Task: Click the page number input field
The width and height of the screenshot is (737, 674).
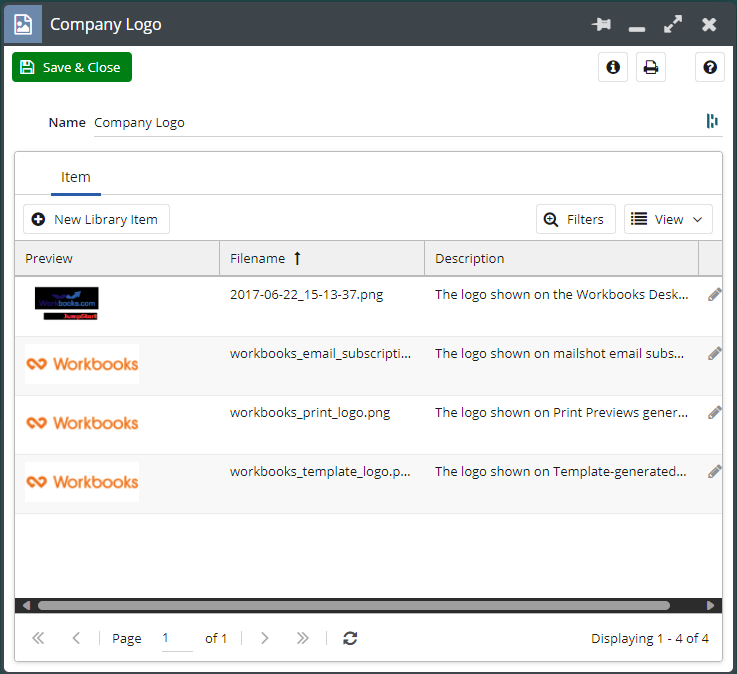Action: 176,638
